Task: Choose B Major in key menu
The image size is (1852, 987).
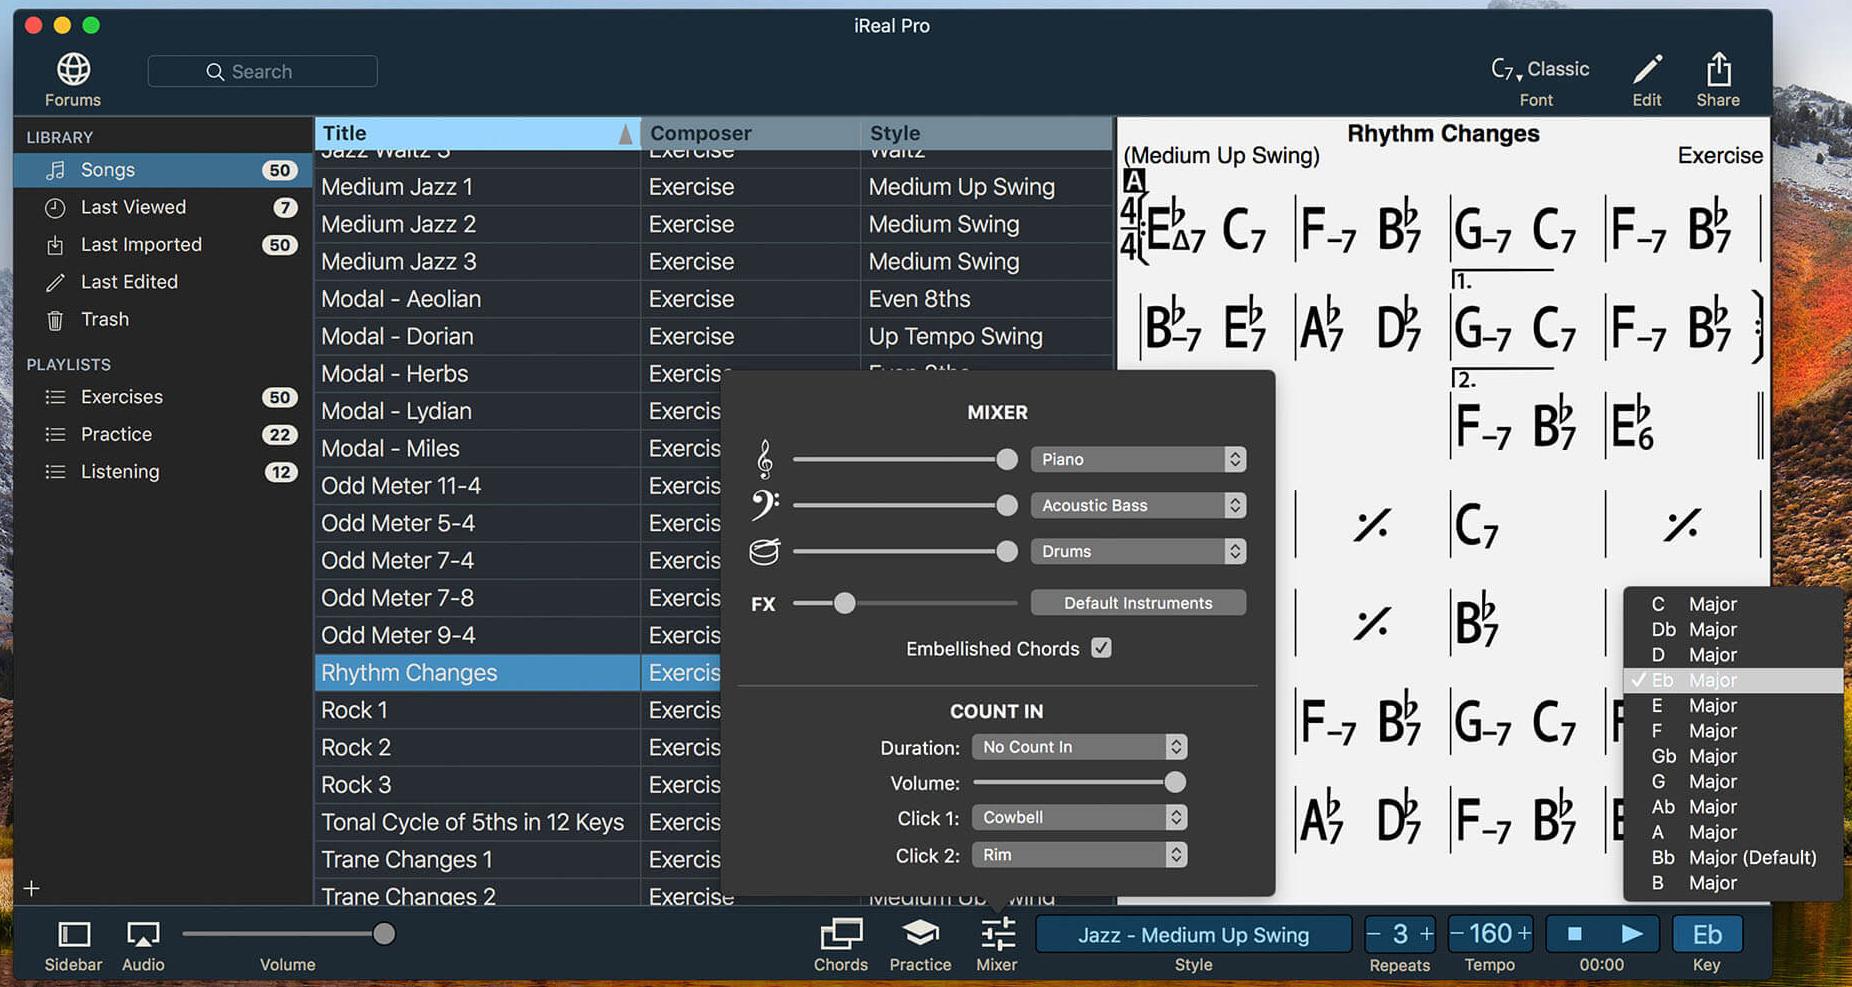Action: tap(1734, 883)
